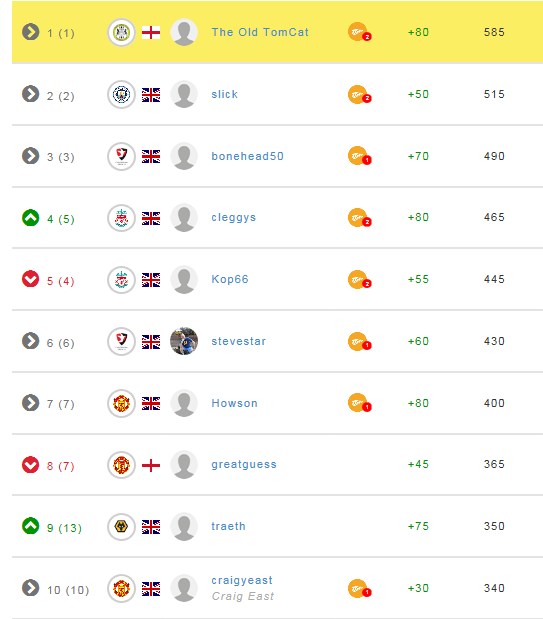Open stevestar's profile photo

(x=184, y=341)
